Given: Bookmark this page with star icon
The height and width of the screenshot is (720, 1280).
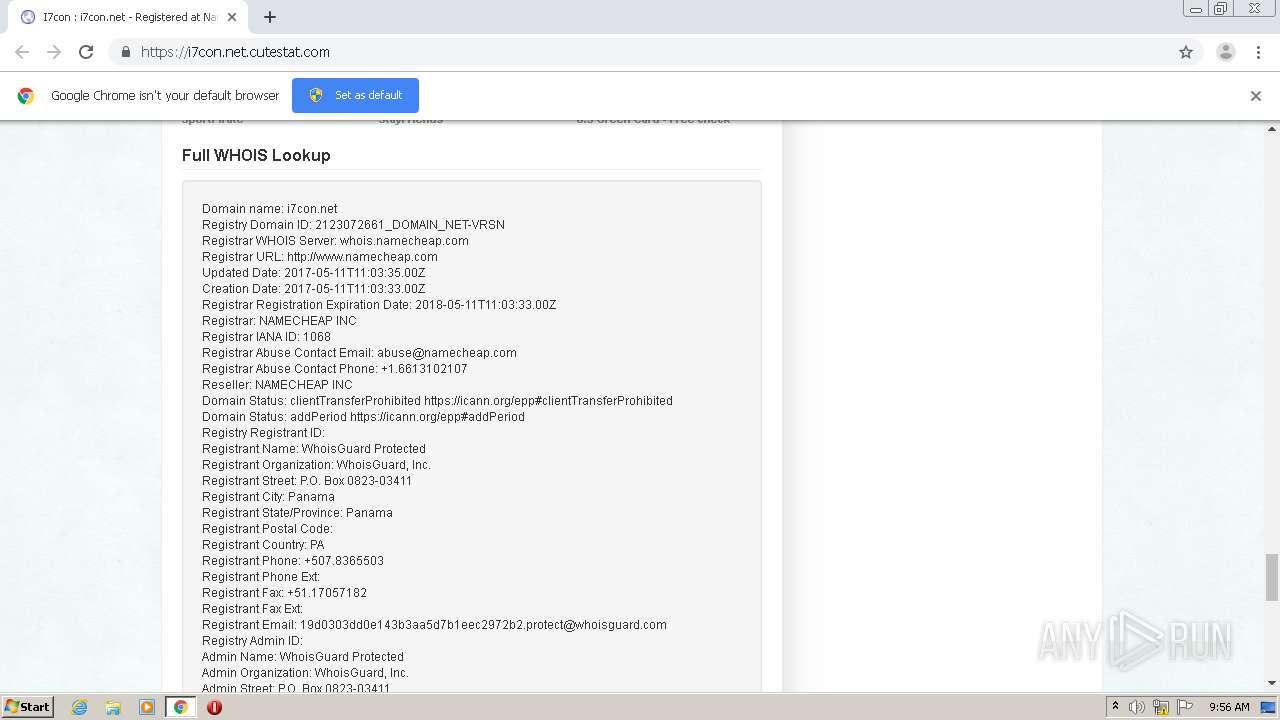Looking at the screenshot, I should pos(1186,52).
